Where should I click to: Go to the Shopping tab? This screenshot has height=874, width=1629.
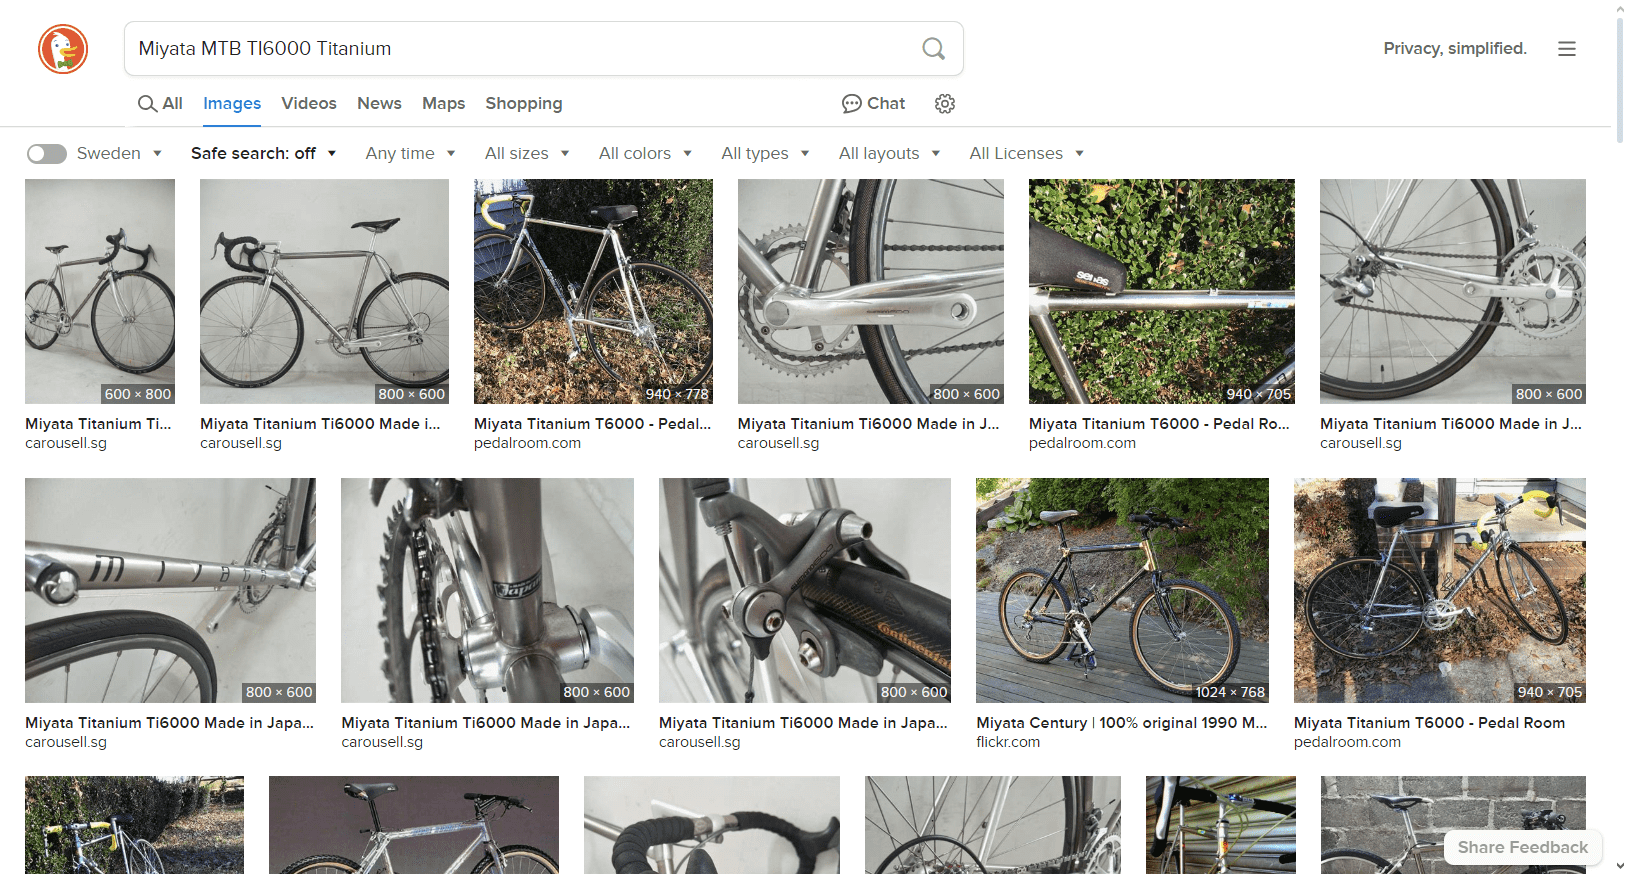[x=523, y=104]
